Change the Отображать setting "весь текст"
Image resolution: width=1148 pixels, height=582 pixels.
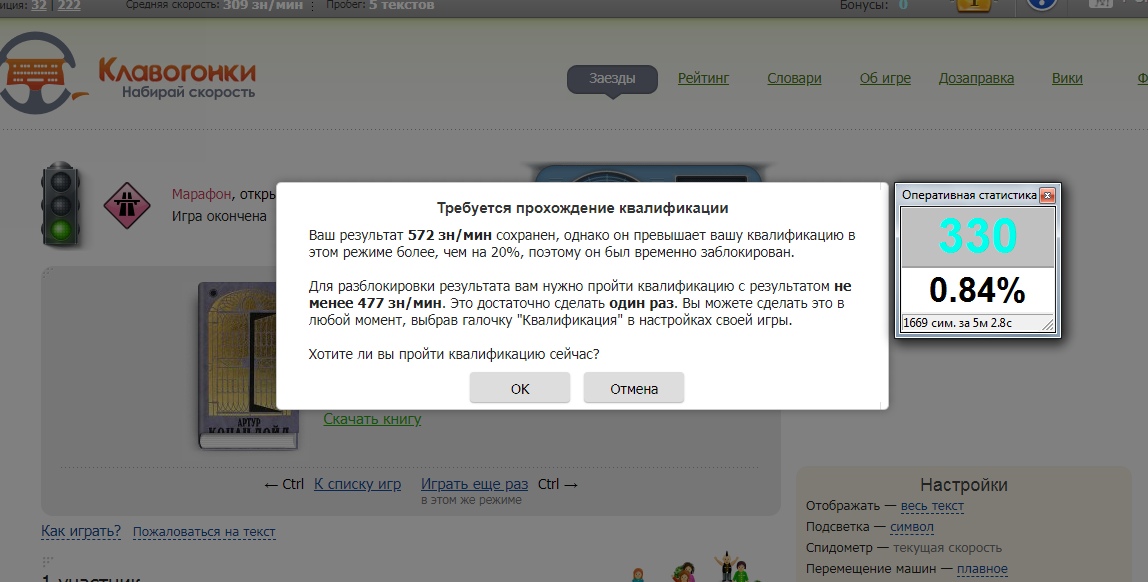click(932, 506)
